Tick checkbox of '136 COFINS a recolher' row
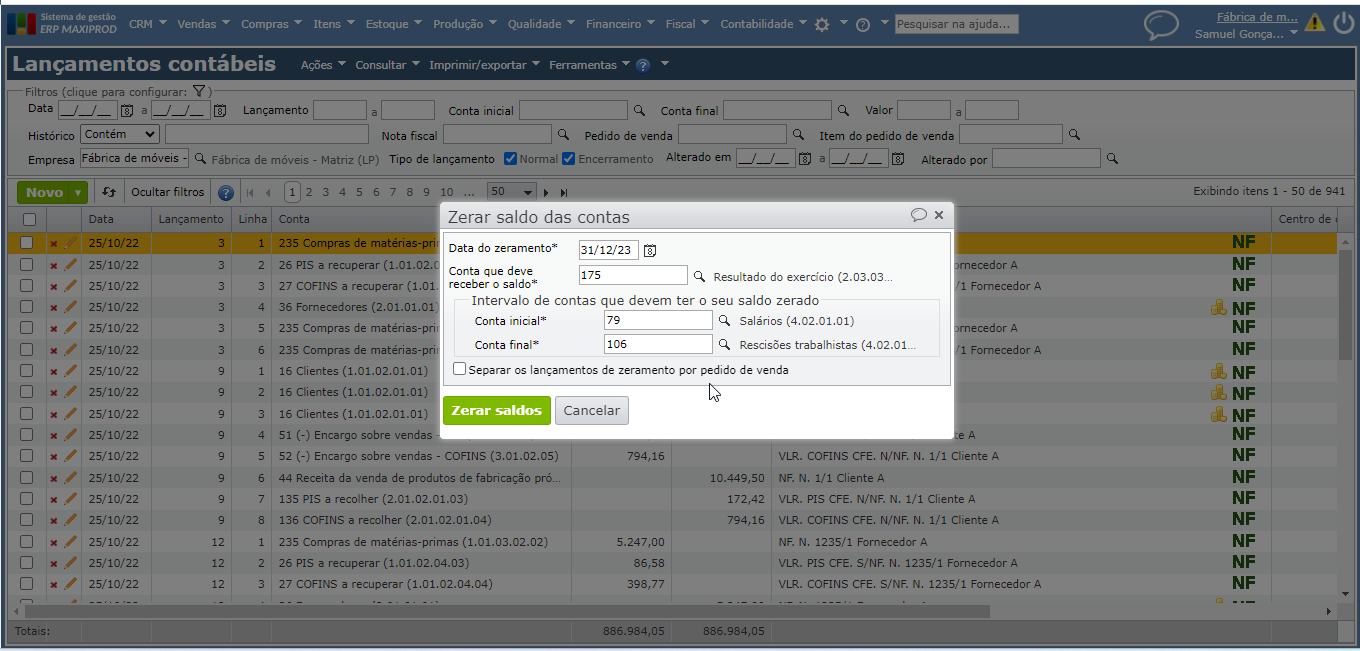This screenshot has height=651, width=1360. (27, 519)
